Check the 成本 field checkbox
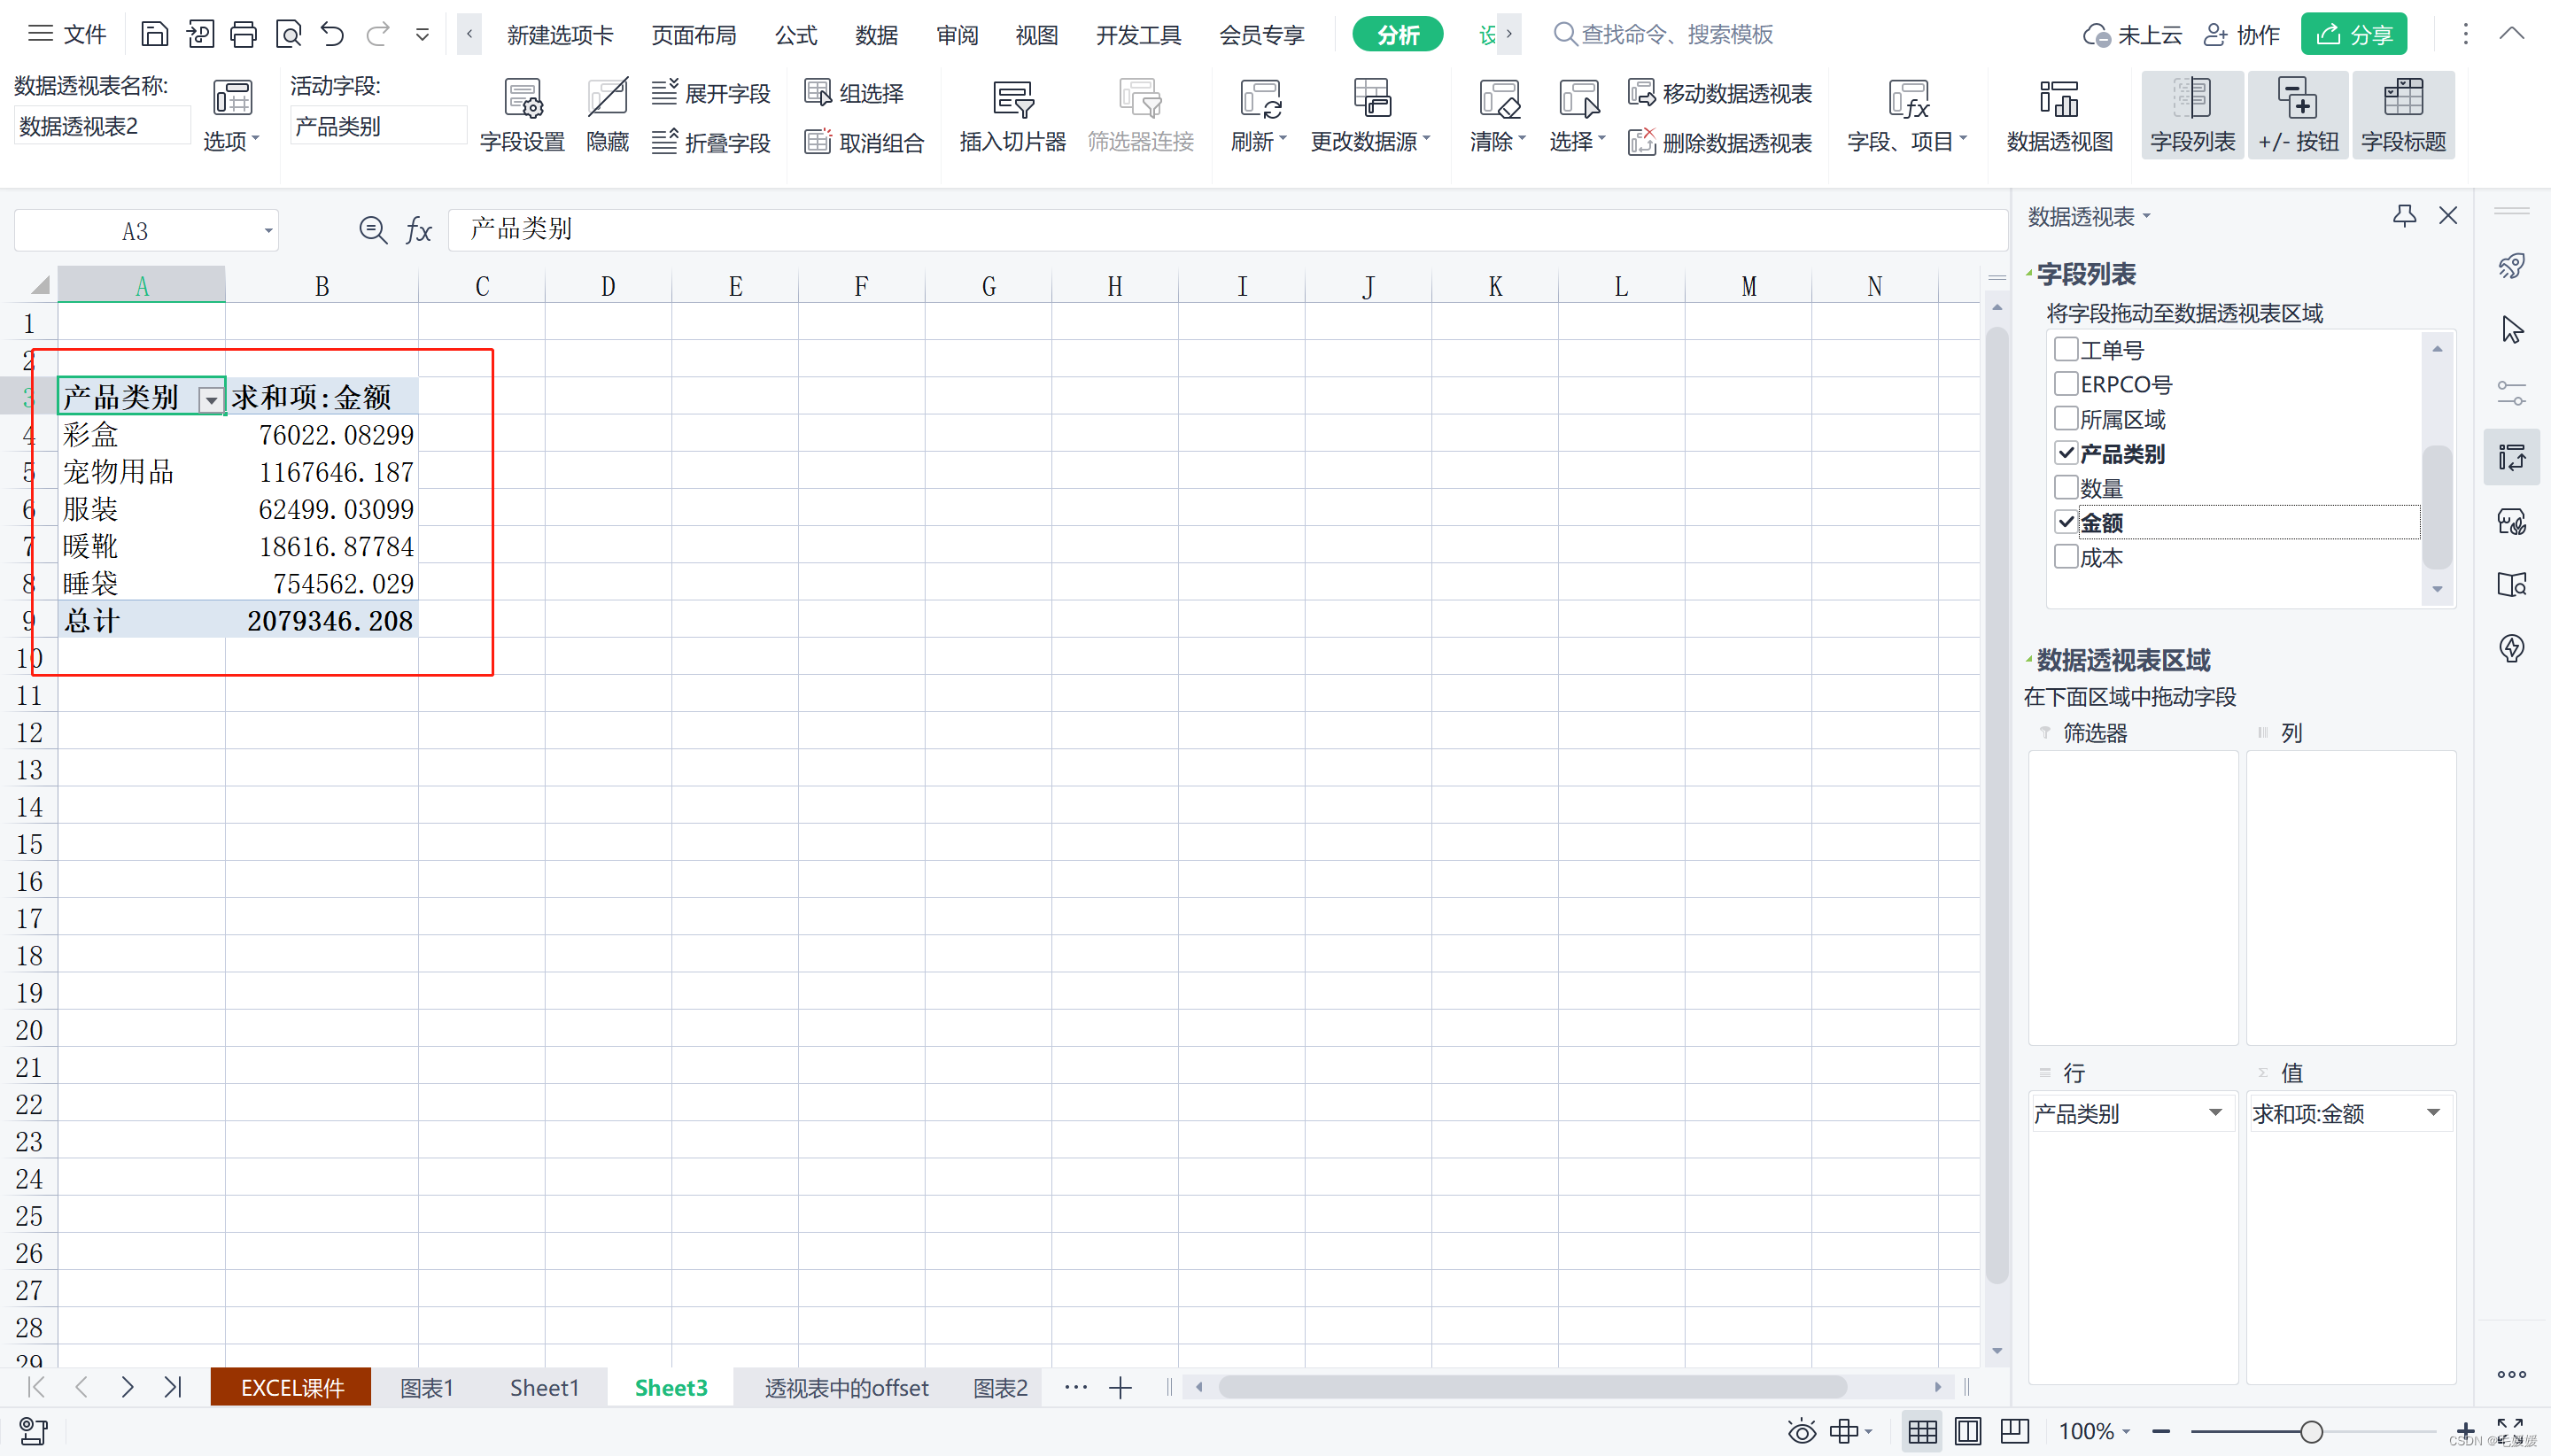Image resolution: width=2551 pixels, height=1456 pixels. coord(2065,556)
